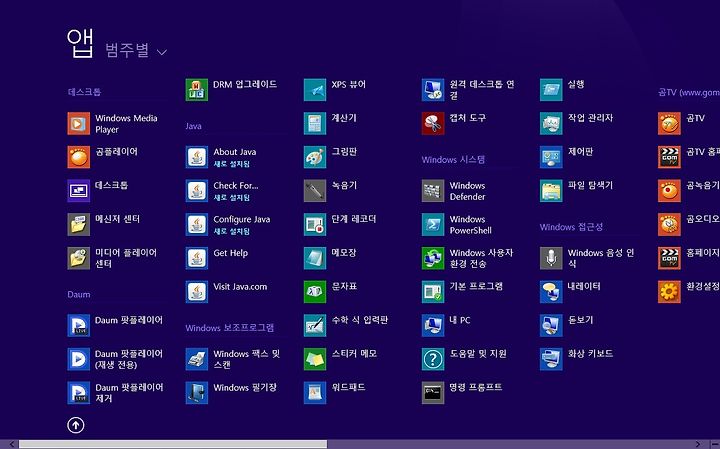Open Daum 팟플레이어 (재생 전용) icon
This screenshot has width=720, height=449.
[79, 359]
